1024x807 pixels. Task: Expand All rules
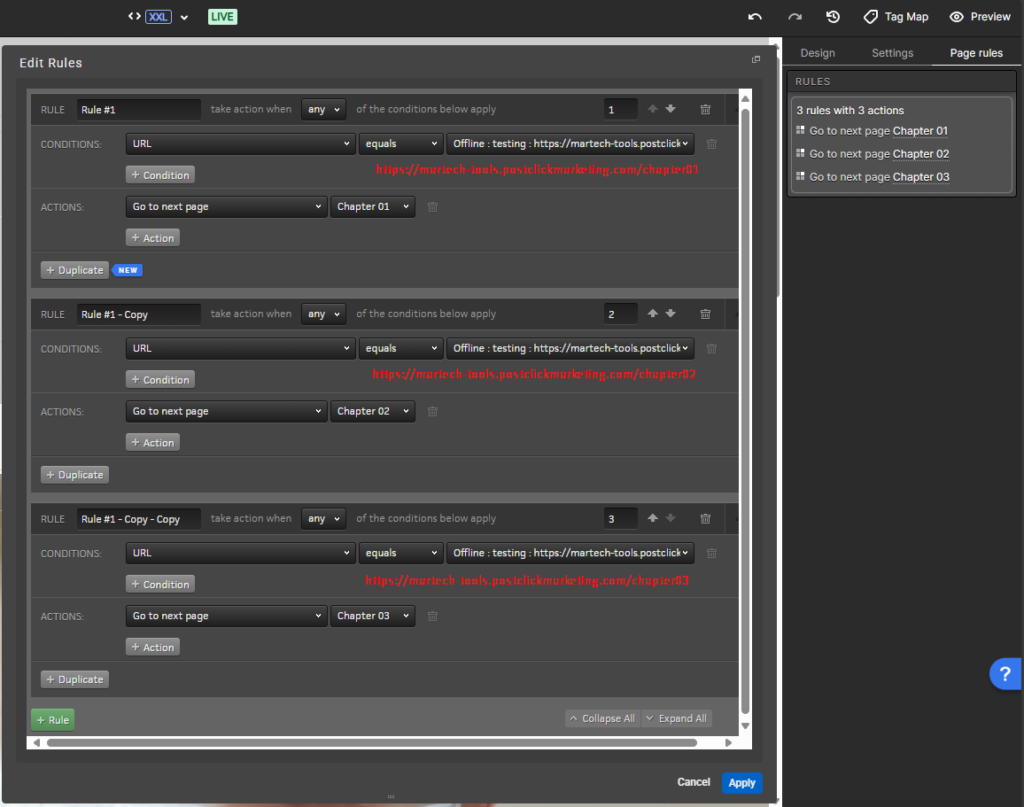pos(677,718)
